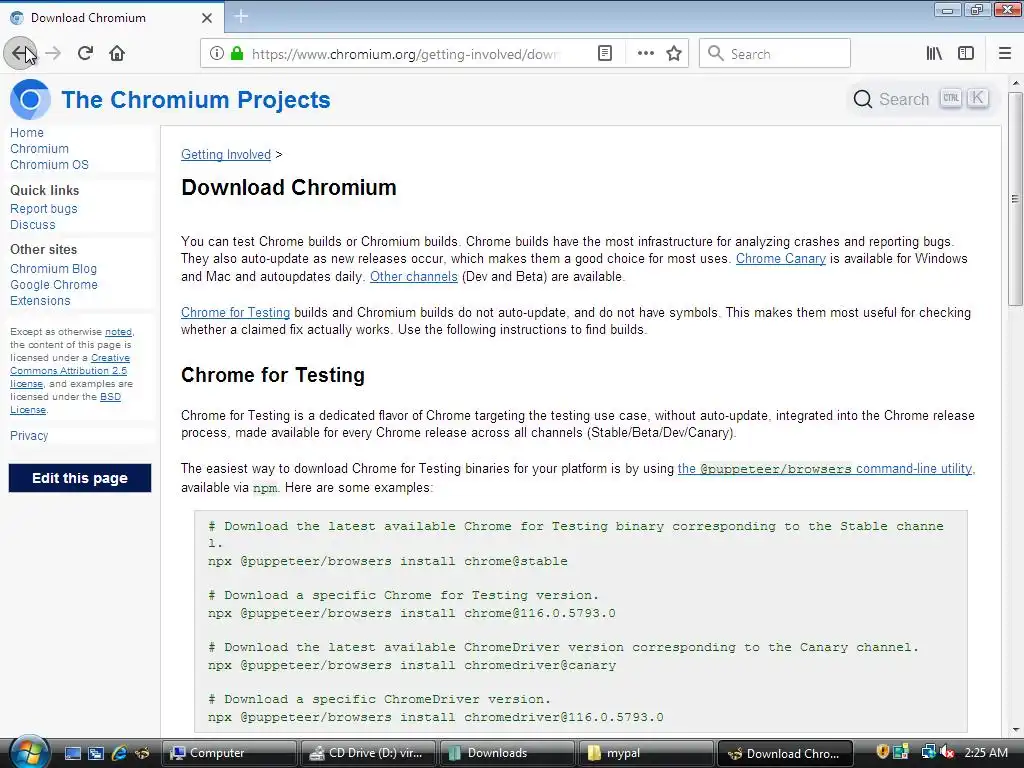Open page actions three-dot menu

click(x=645, y=54)
